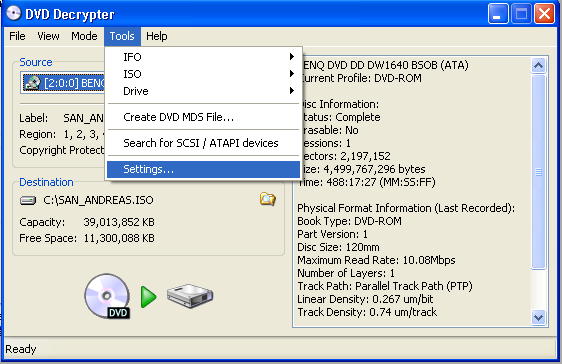The image size is (562, 364).
Task: Click the 'Time: 488:17:27 (MM:SS:FF)' line
Action: click(367, 182)
